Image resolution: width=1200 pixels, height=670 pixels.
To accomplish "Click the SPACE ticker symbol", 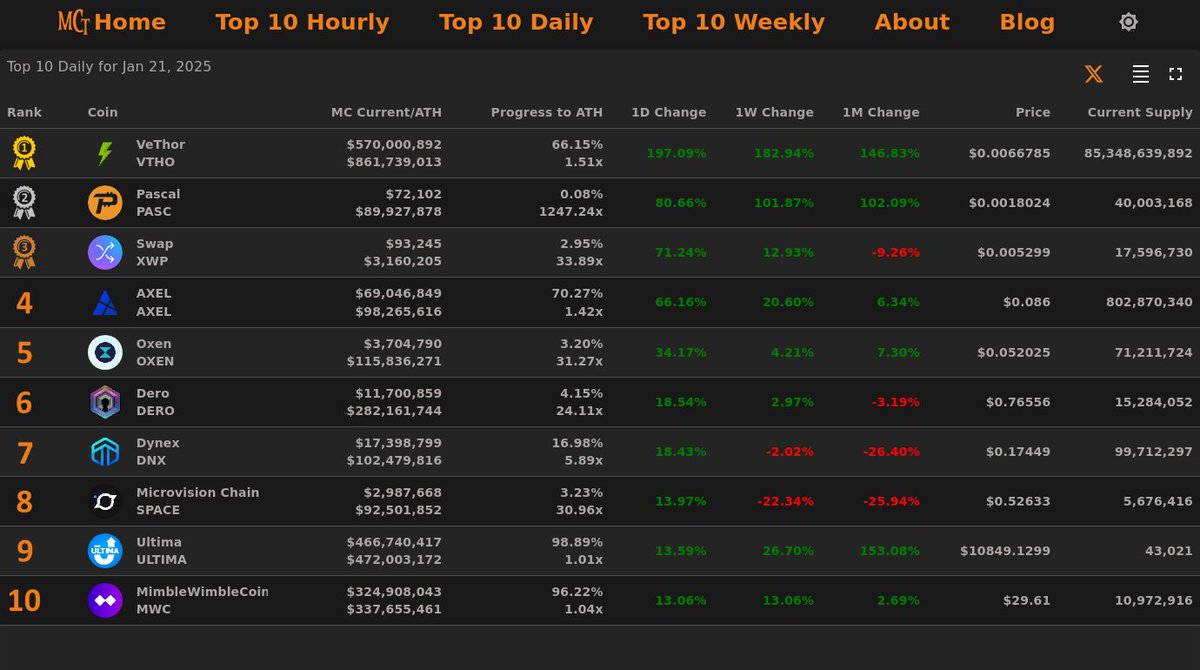I will [x=158, y=510].
